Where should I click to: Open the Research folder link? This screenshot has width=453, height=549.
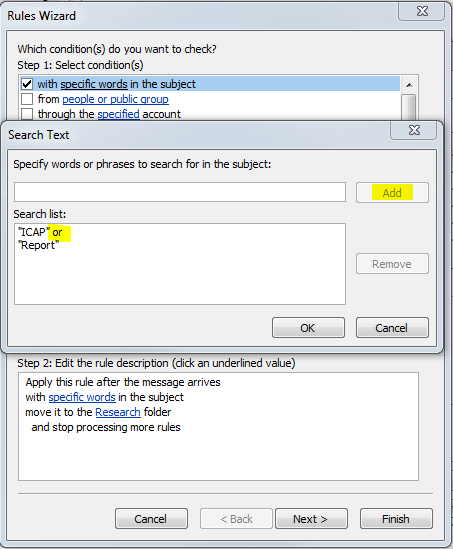pos(118,412)
